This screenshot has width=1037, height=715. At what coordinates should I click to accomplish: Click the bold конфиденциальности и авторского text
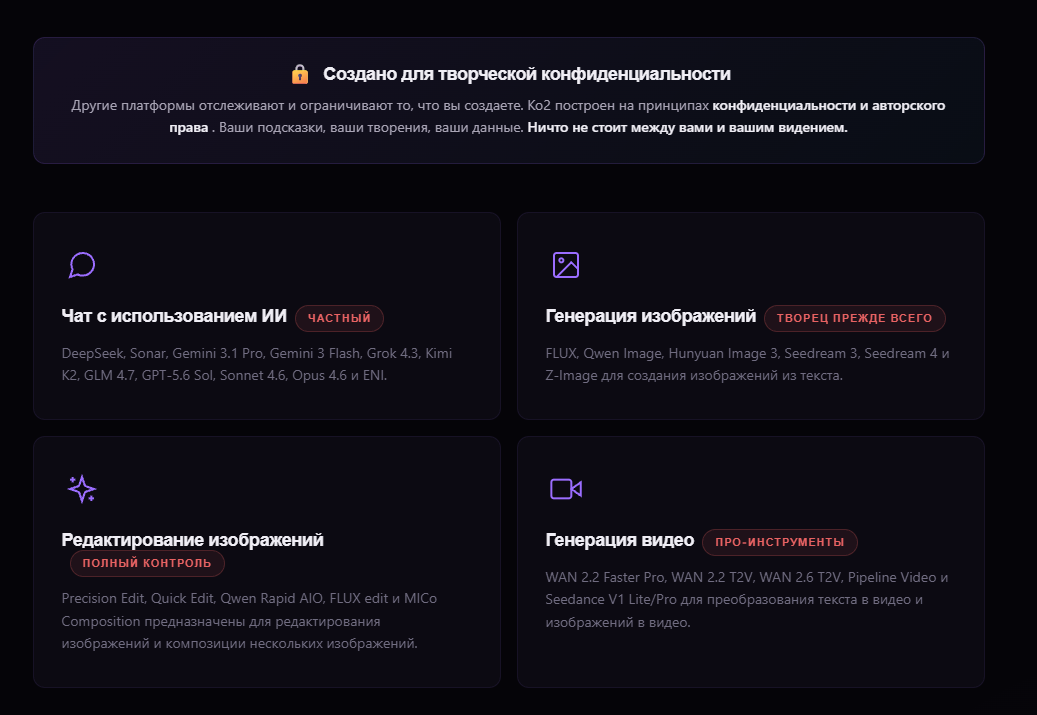[829, 106]
